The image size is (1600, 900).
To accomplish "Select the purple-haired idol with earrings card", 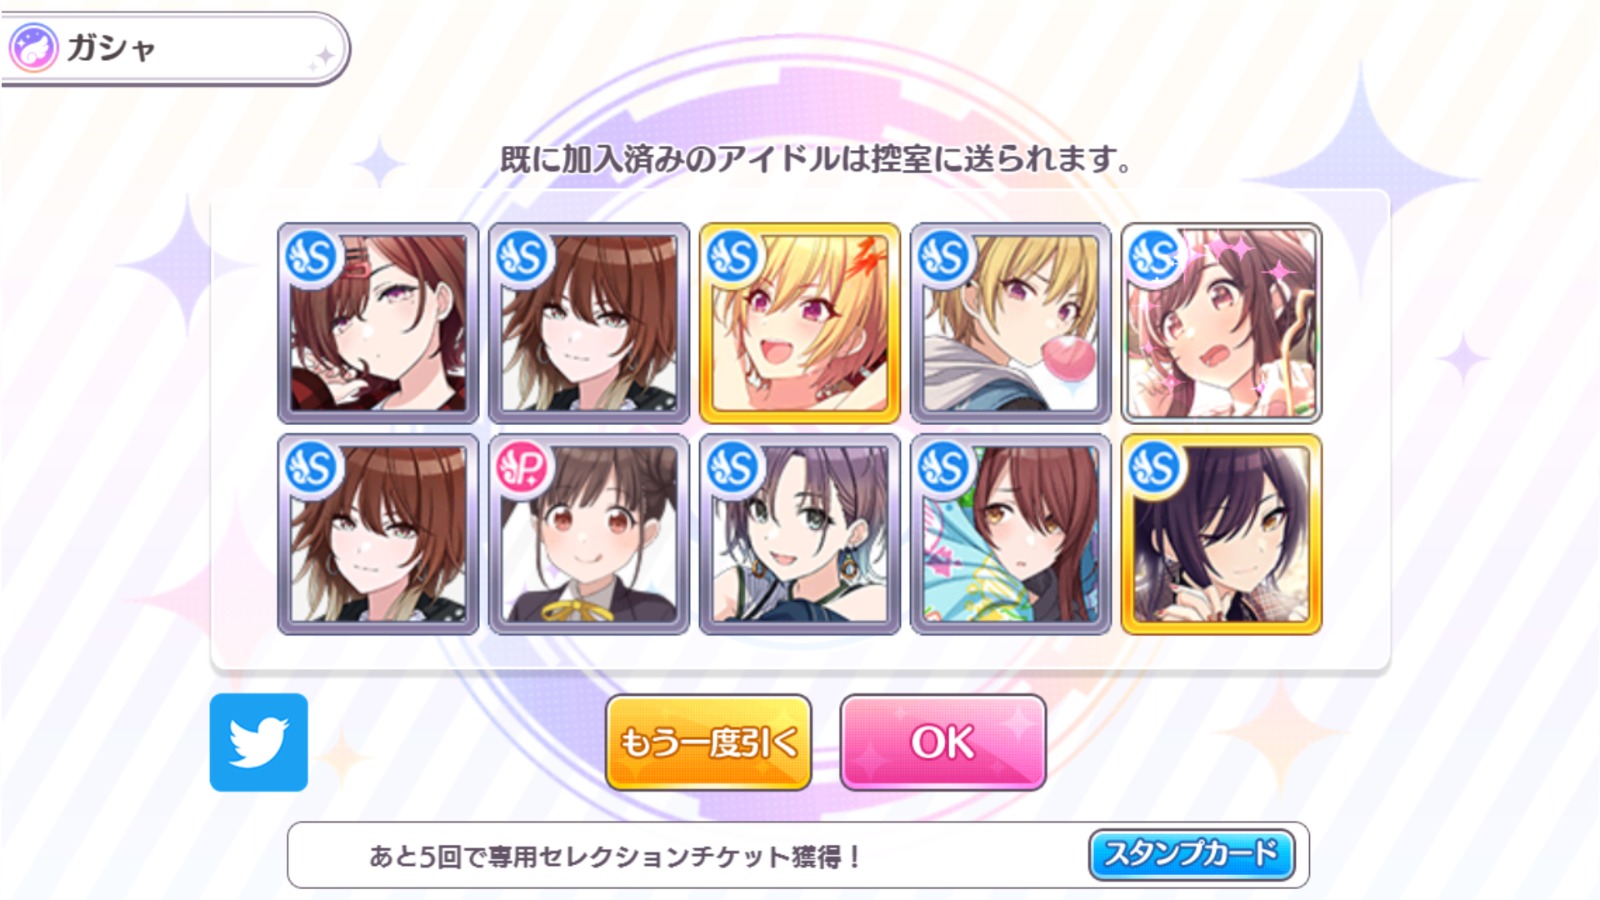I will point(800,534).
